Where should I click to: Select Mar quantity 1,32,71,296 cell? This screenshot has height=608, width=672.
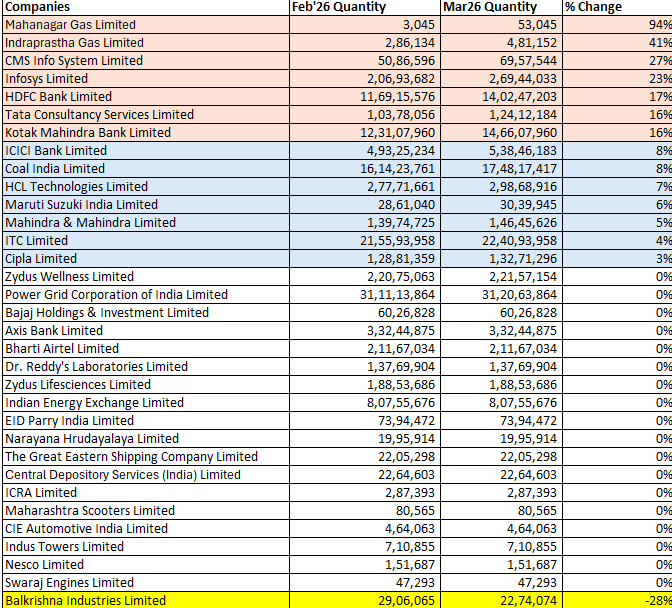(x=501, y=259)
